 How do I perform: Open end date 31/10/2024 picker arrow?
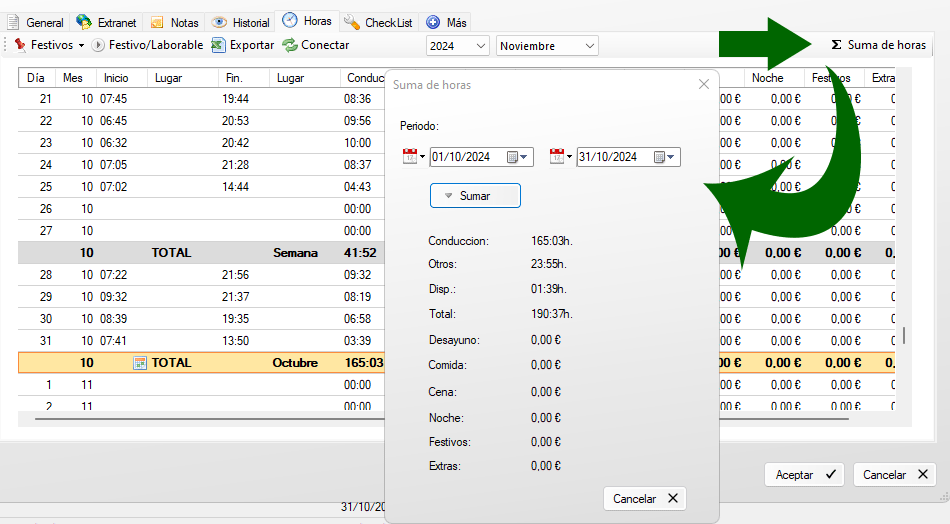click(672, 157)
